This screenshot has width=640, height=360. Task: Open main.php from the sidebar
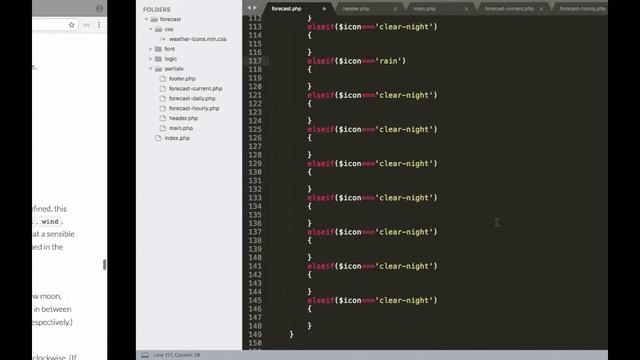tap(181, 128)
